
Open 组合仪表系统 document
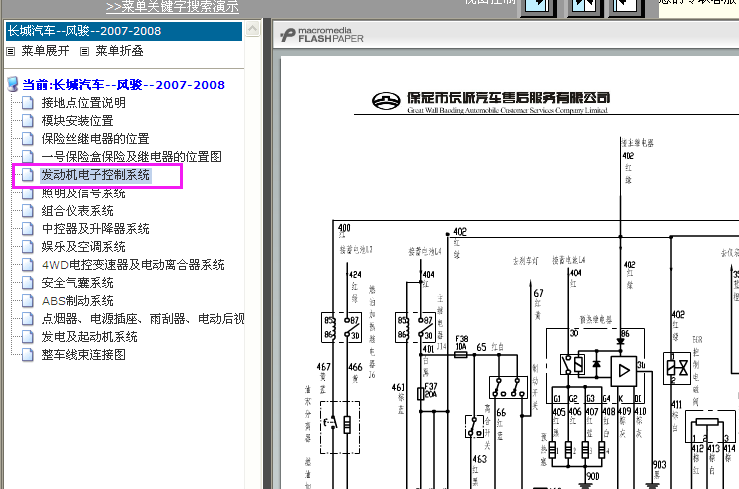tap(77, 211)
